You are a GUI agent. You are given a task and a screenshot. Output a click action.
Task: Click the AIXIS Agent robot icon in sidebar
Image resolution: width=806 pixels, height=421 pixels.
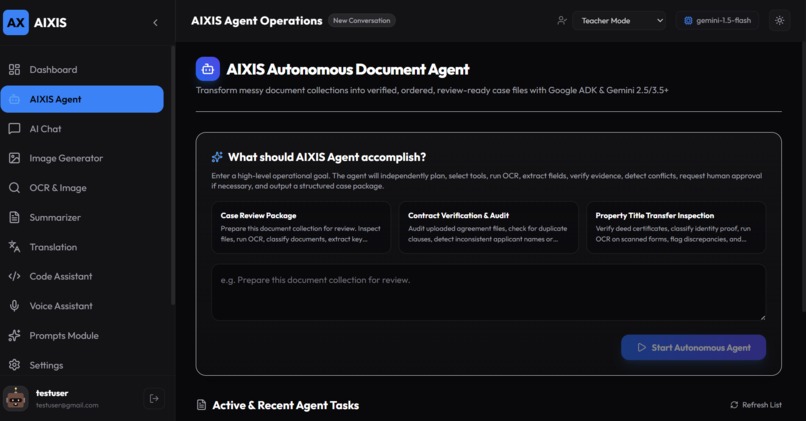pyautogui.click(x=14, y=99)
